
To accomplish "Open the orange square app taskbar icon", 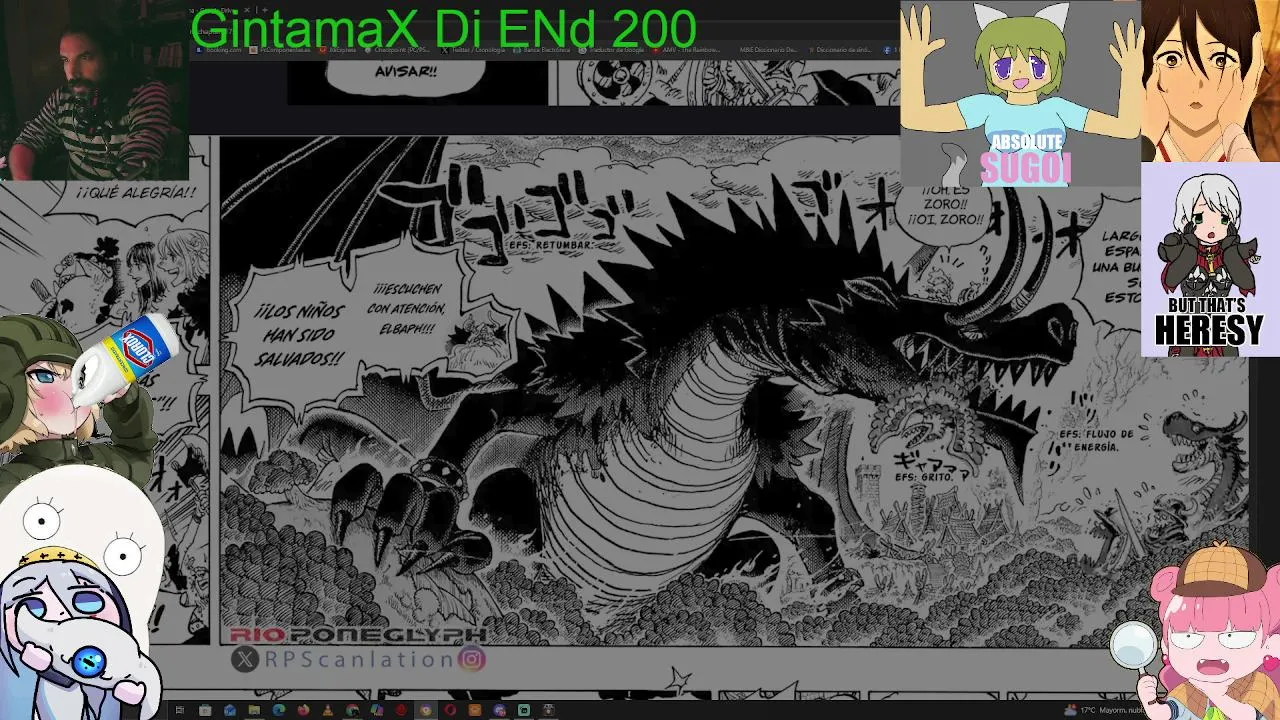I will tap(475, 710).
